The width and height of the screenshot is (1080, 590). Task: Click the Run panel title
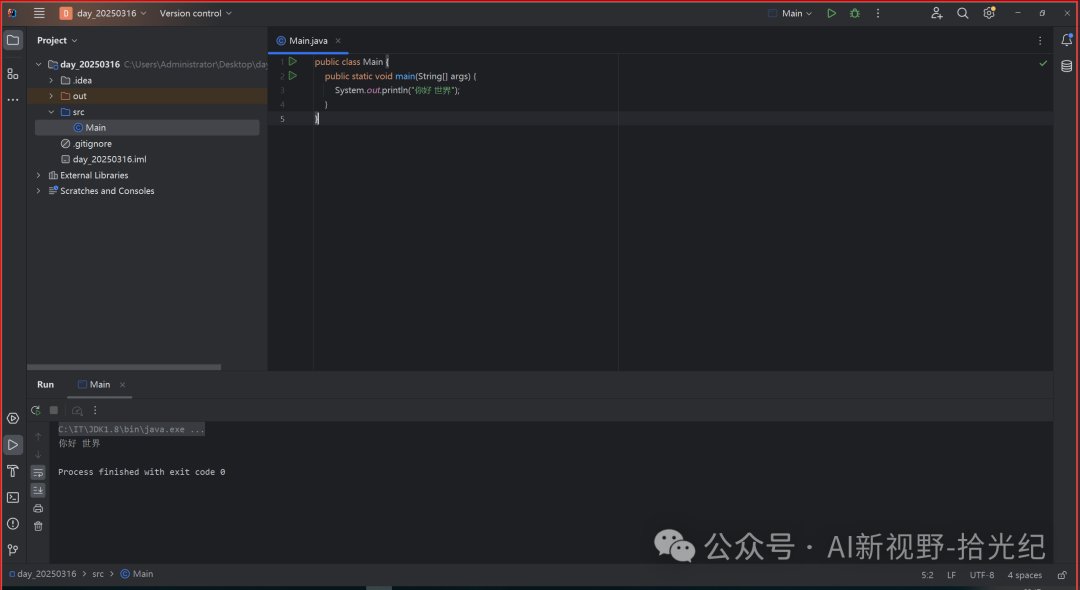click(x=45, y=384)
